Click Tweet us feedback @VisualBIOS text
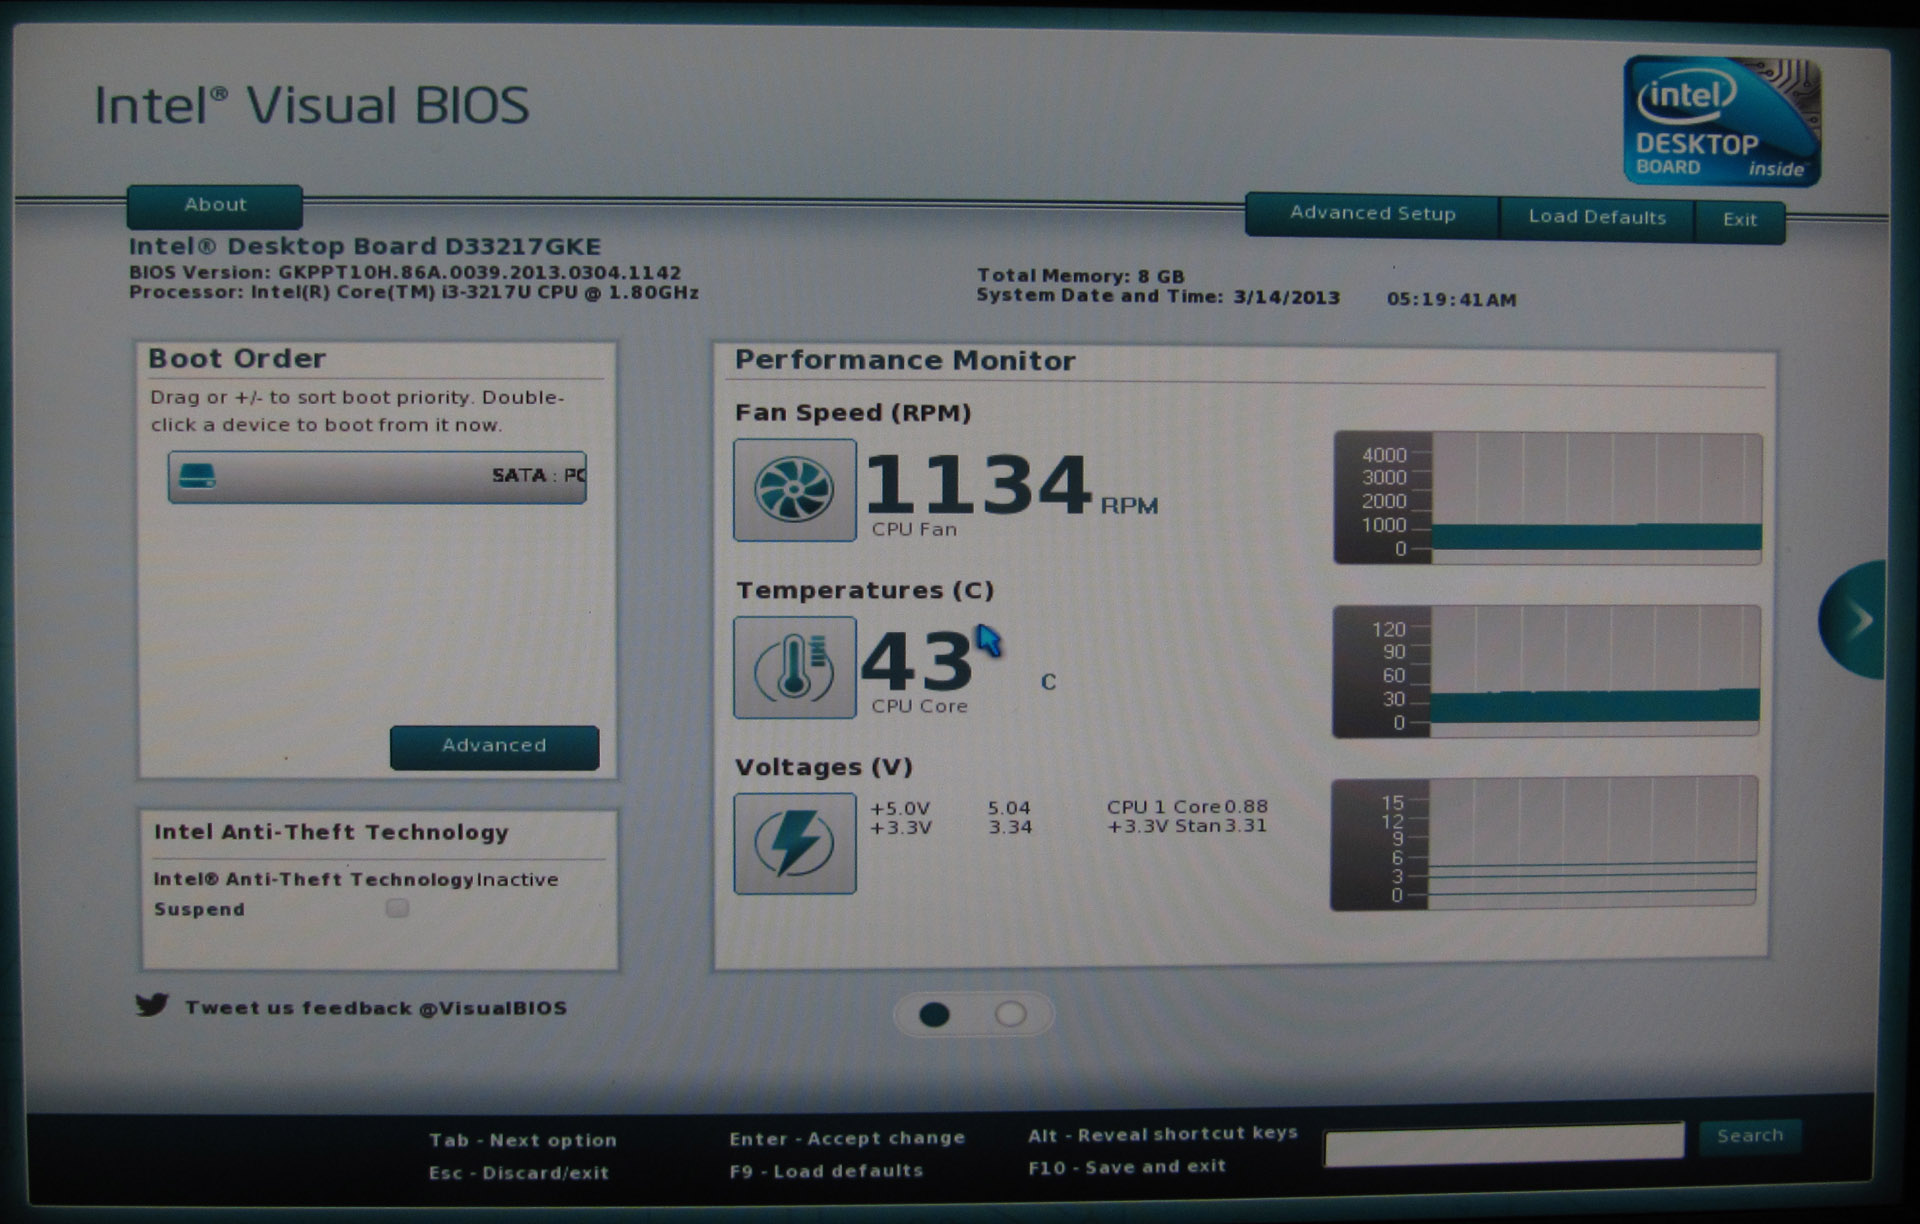Image resolution: width=1920 pixels, height=1224 pixels. coord(376,1008)
